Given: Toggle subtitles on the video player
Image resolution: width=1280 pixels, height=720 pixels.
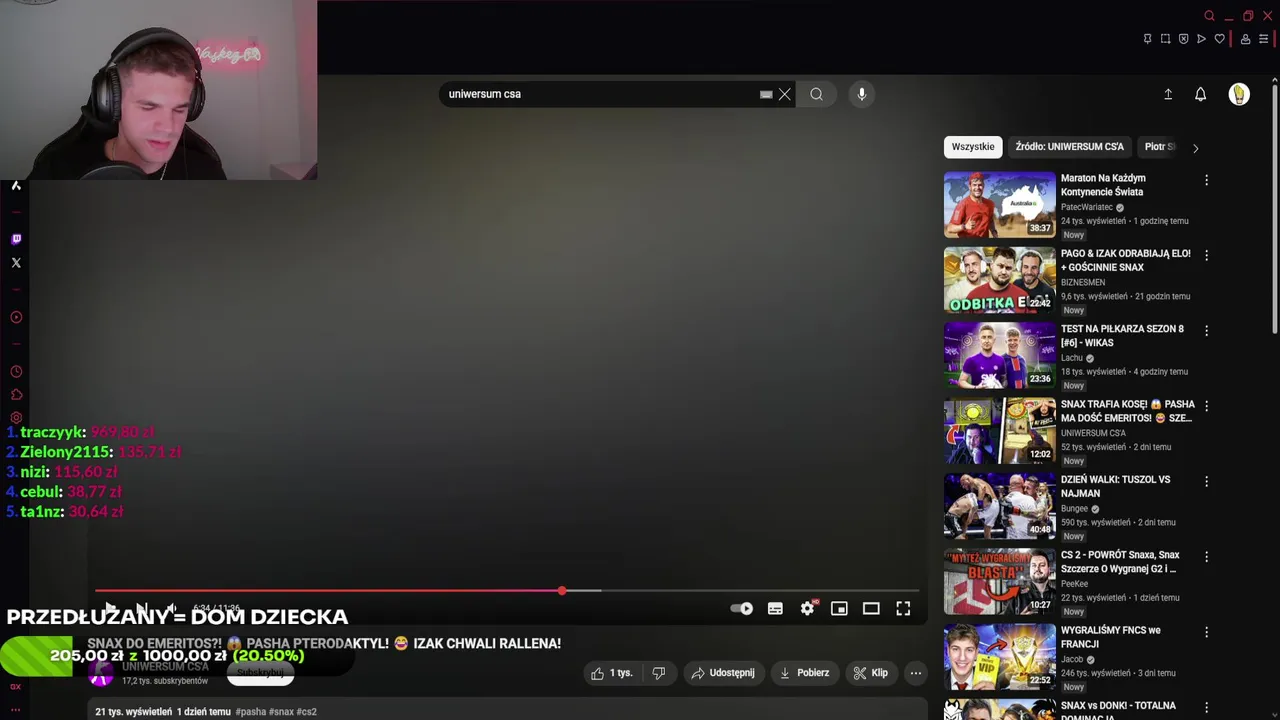Looking at the screenshot, I should [x=775, y=609].
